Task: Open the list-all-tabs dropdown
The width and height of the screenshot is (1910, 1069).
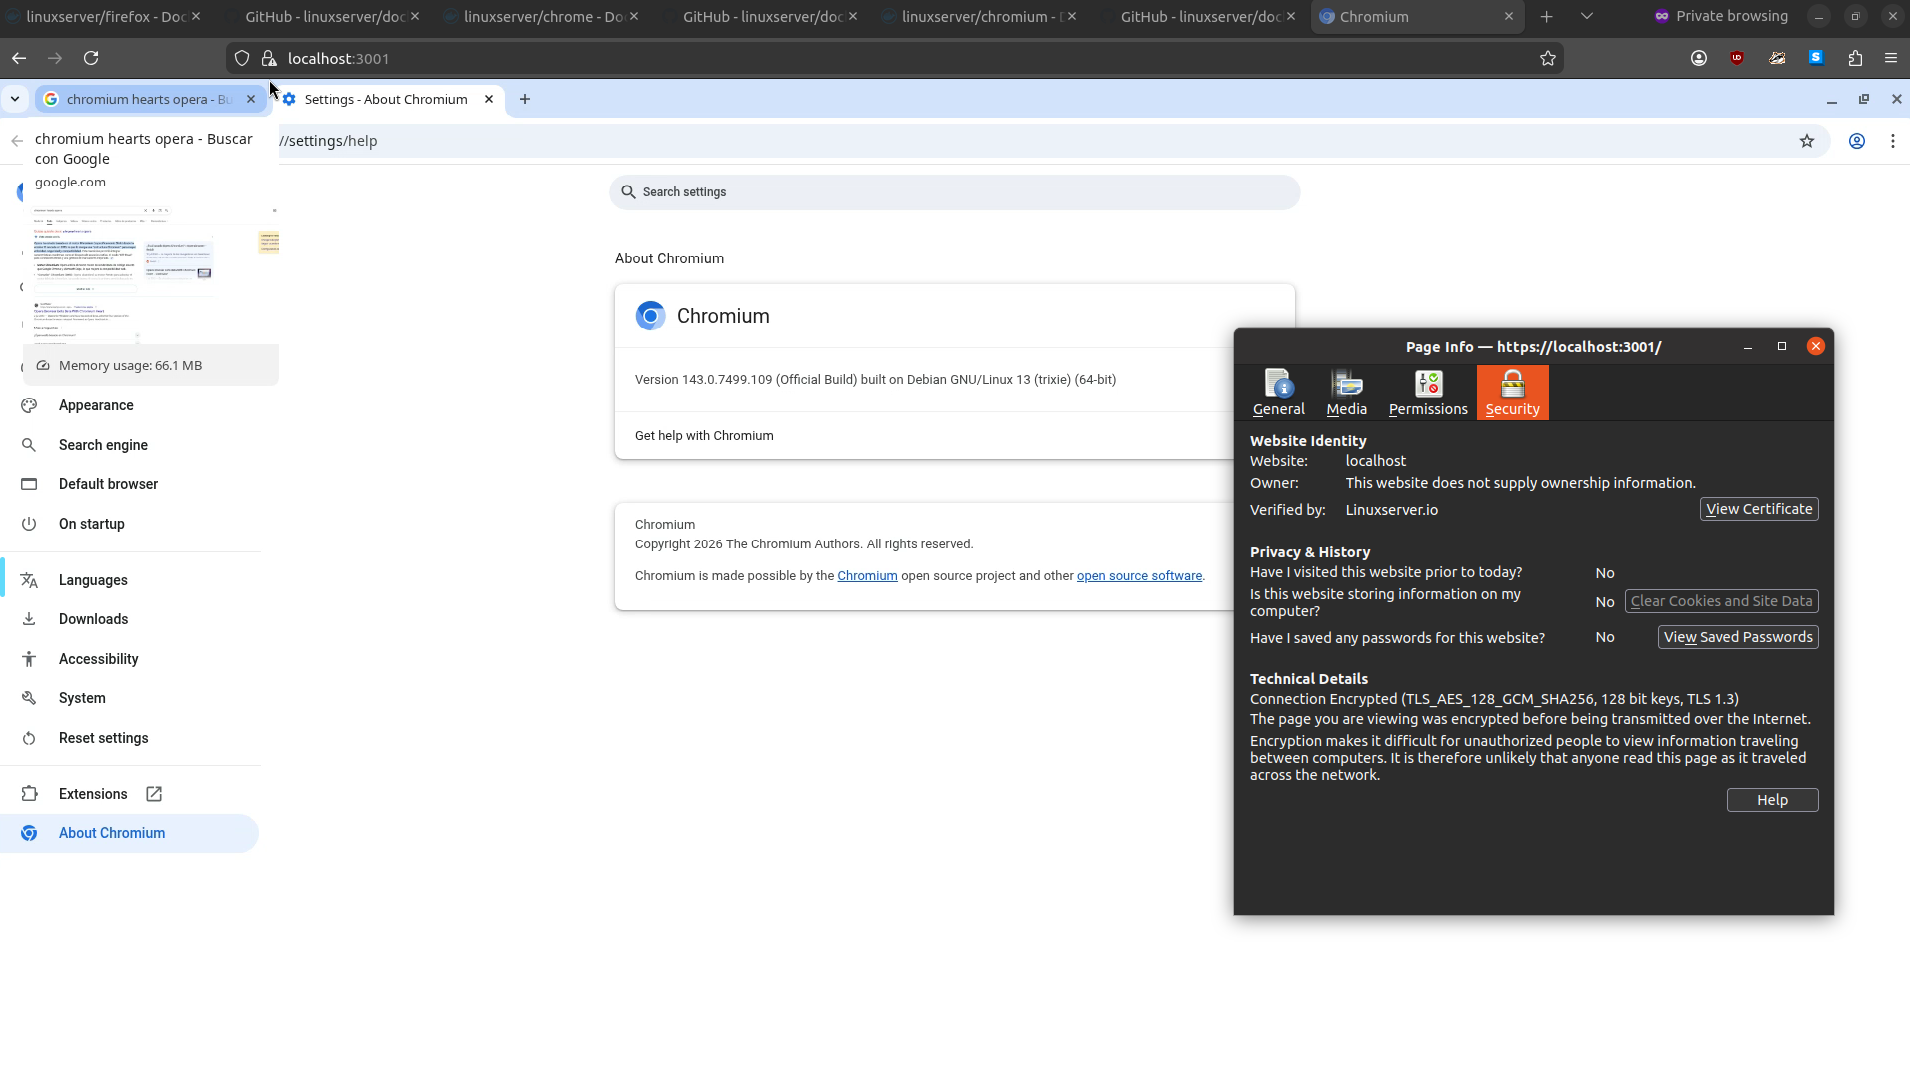Action: [x=1585, y=16]
